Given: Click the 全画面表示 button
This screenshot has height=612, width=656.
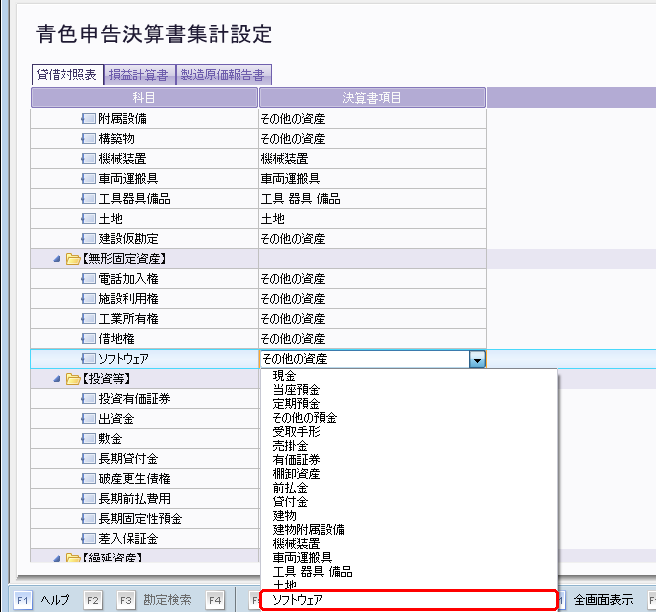Looking at the screenshot, I should (603, 600).
